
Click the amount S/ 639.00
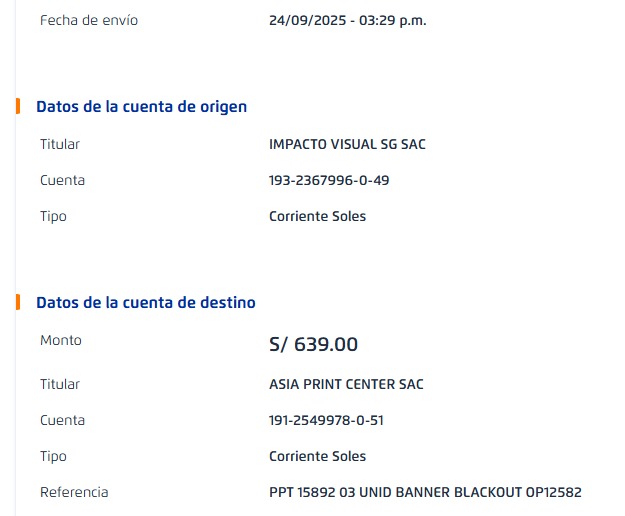[313, 345]
